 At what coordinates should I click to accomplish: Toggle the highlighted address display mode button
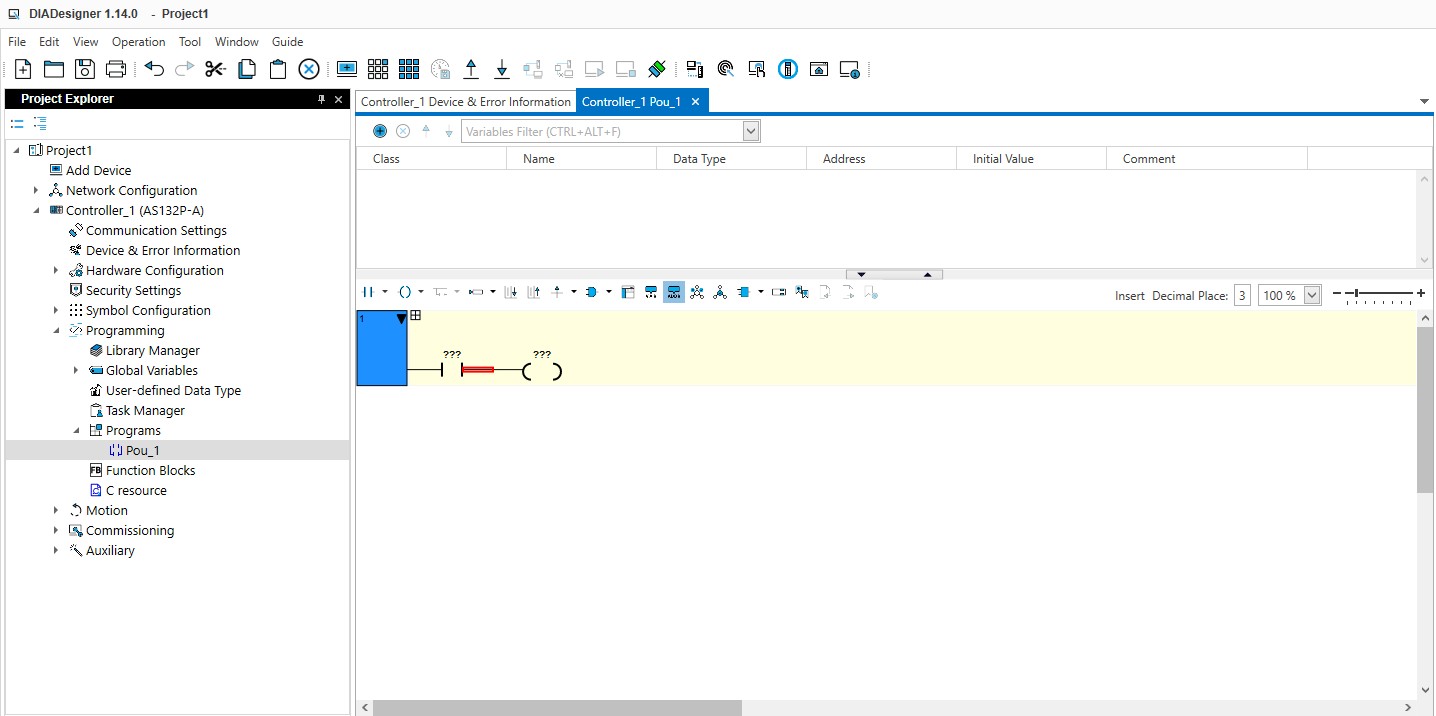click(x=674, y=292)
